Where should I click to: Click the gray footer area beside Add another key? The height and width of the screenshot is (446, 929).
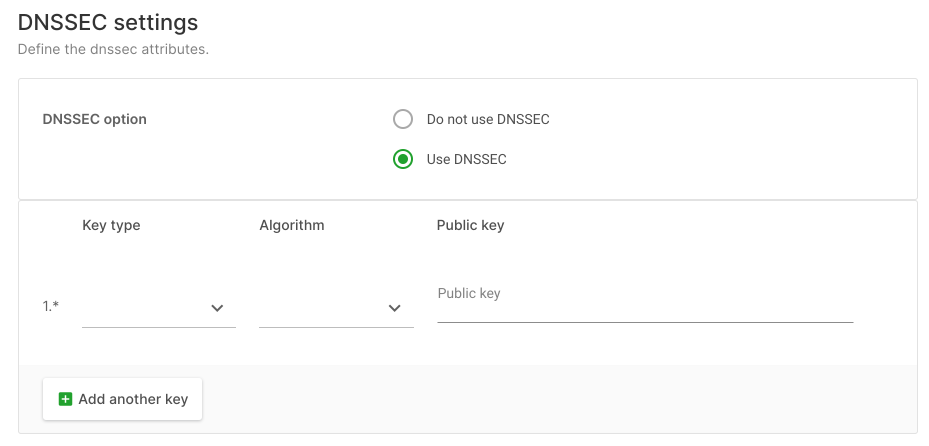tap(557, 399)
